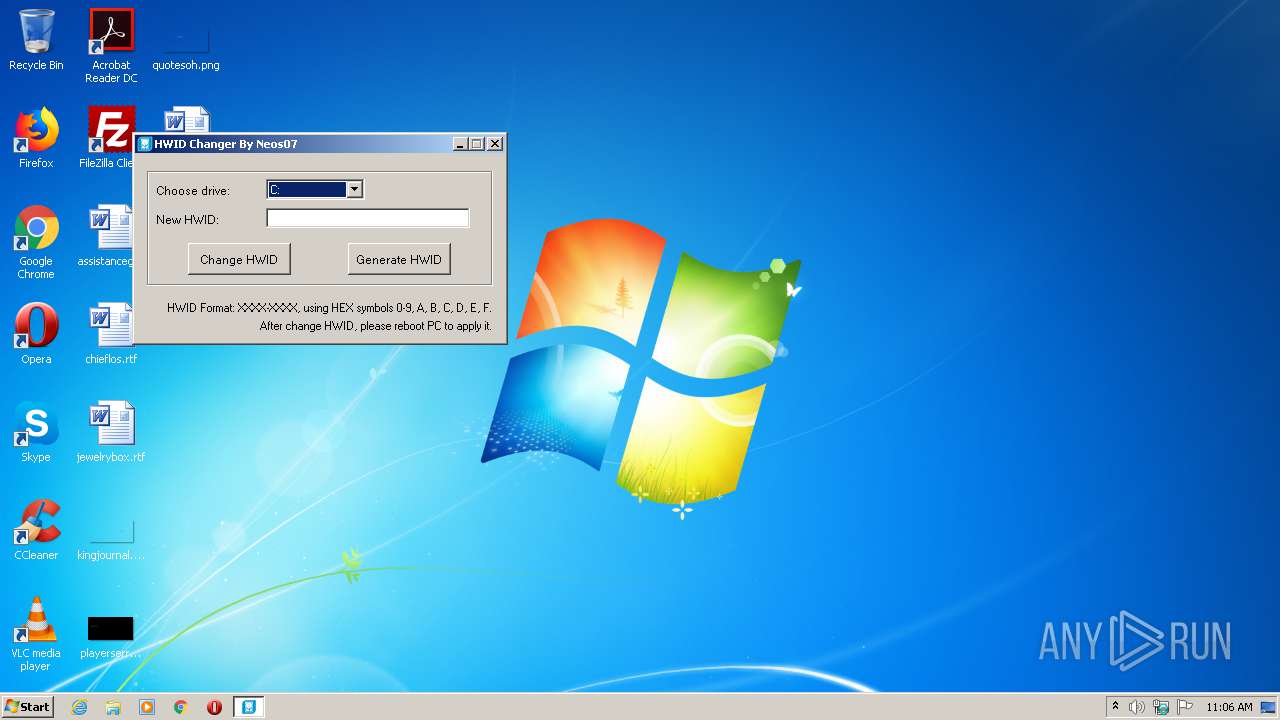This screenshot has height=720, width=1280.
Task: Open Opera desktop shortcut
Action: click(x=36, y=334)
